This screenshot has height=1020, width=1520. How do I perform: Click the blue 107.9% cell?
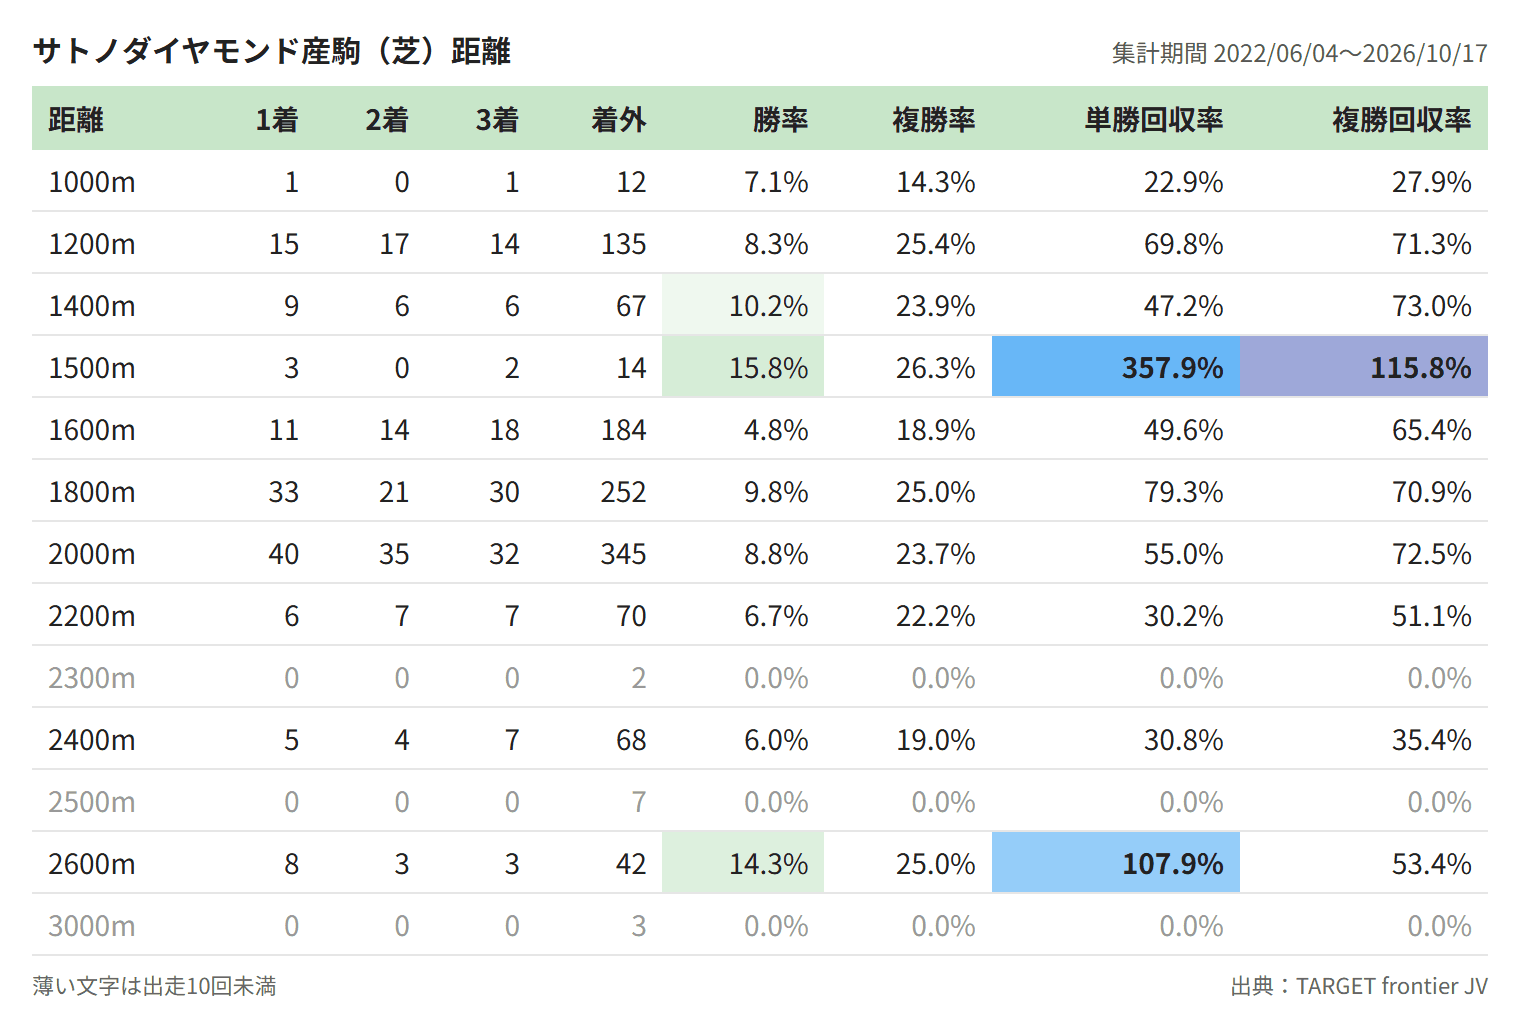coord(1116,863)
